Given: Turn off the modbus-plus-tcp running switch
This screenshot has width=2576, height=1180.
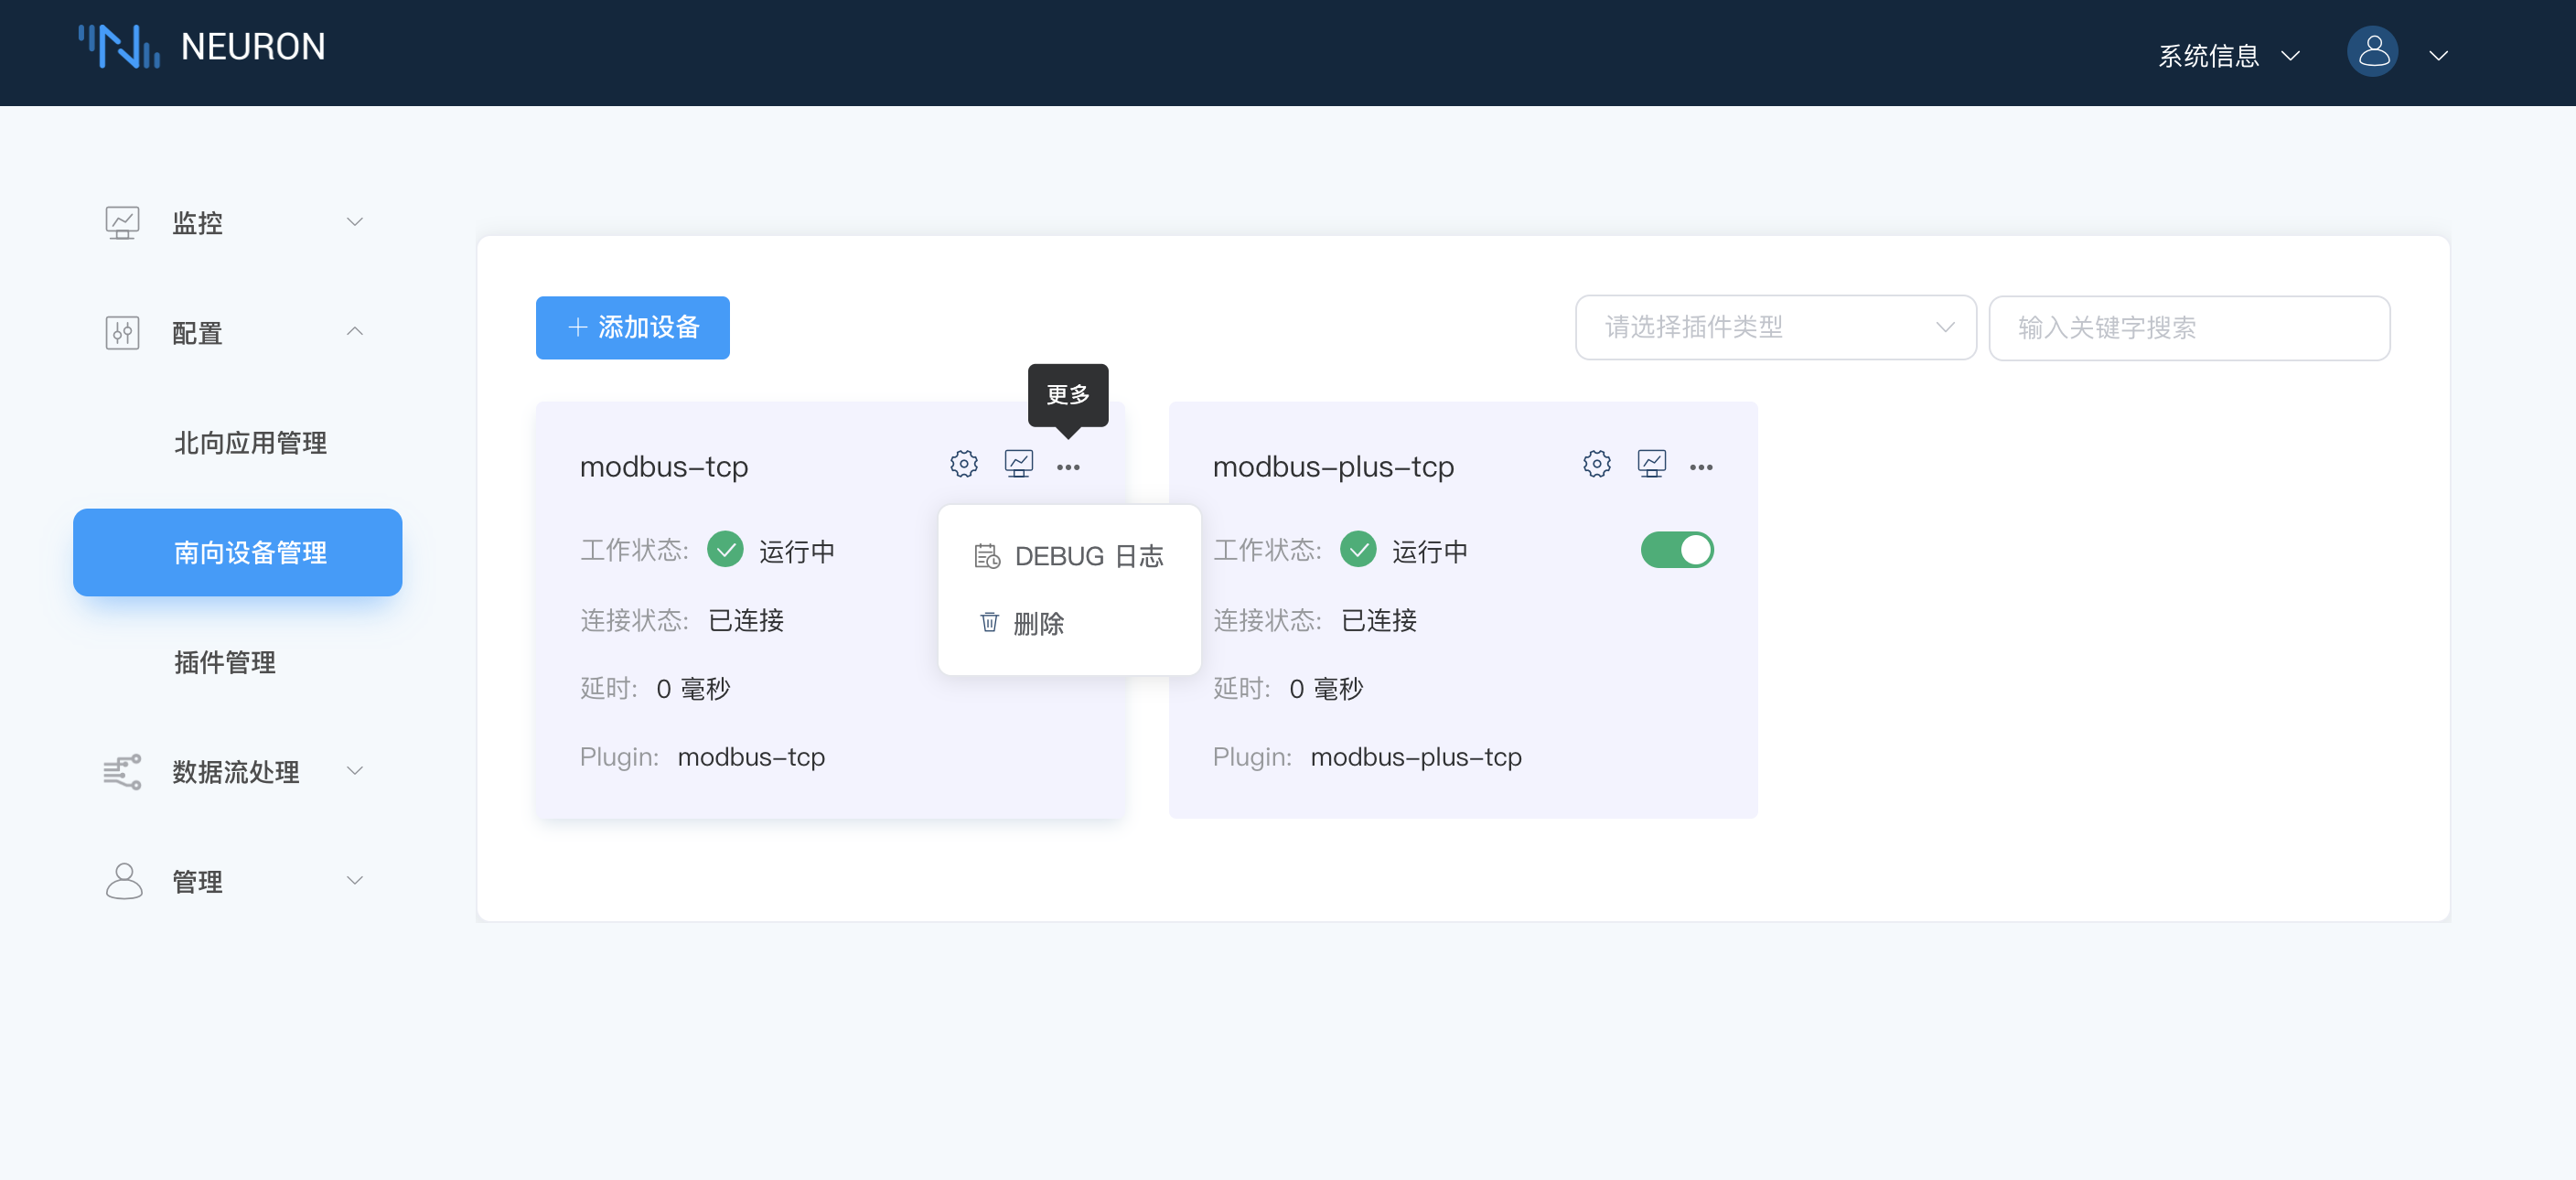Looking at the screenshot, I should point(1677,550).
